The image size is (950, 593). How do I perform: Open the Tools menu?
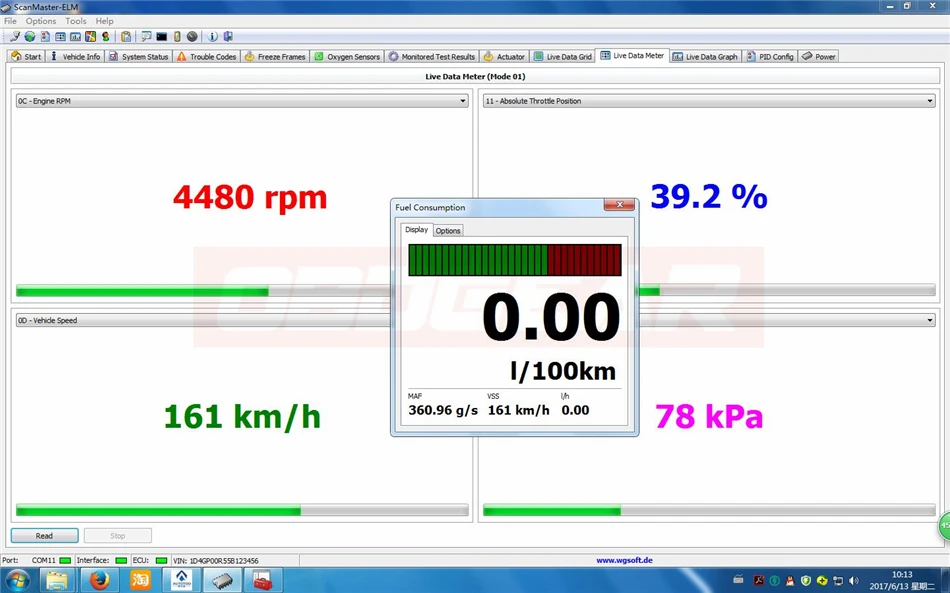(x=76, y=21)
